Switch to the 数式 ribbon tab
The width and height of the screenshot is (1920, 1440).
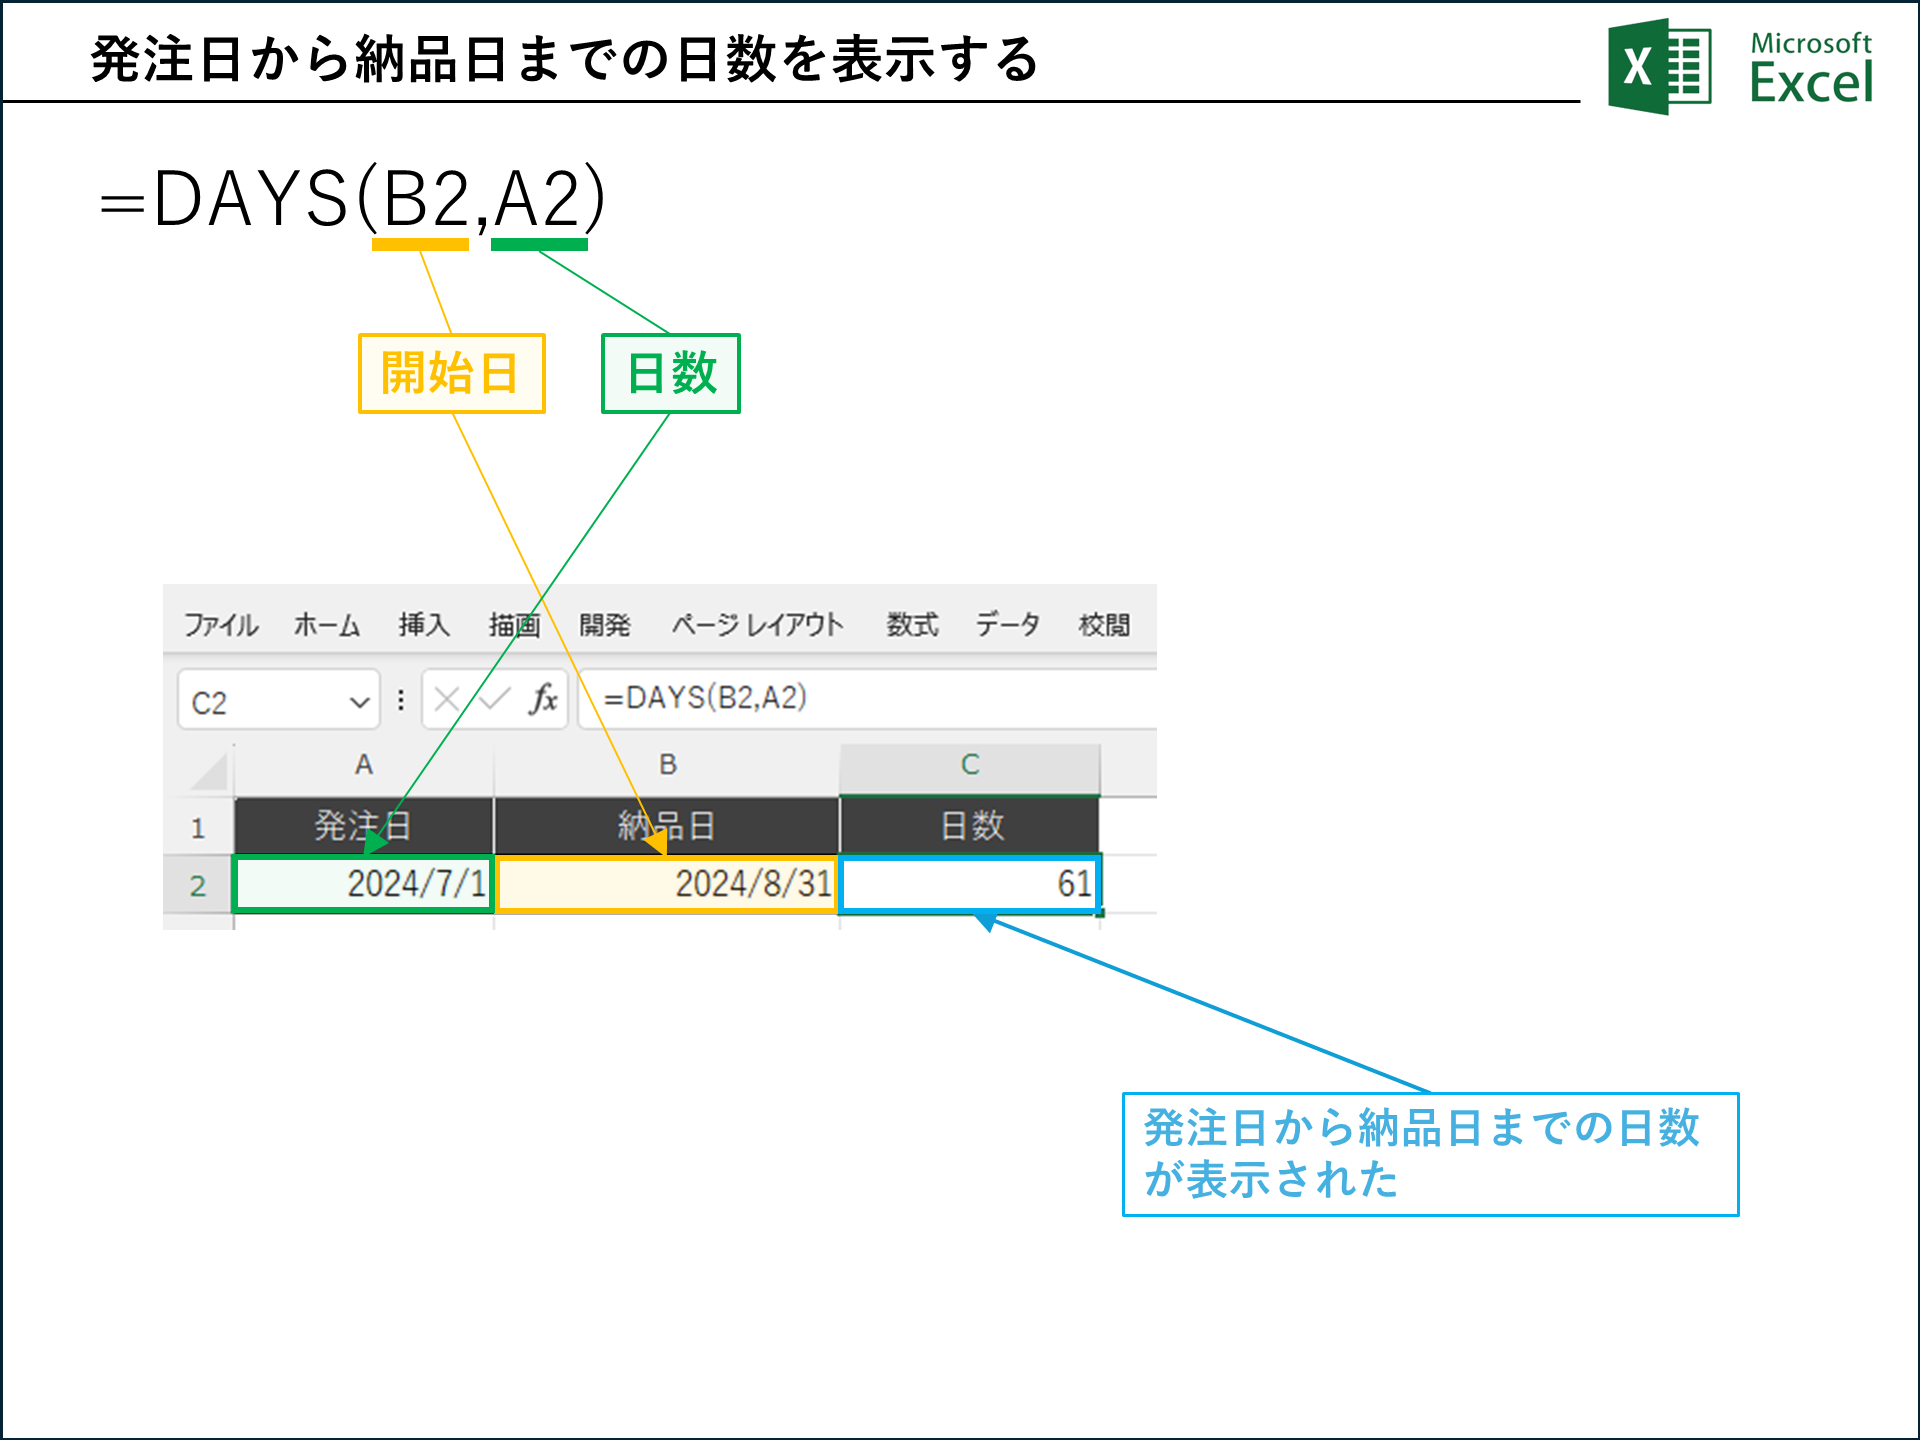pyautogui.click(x=911, y=624)
